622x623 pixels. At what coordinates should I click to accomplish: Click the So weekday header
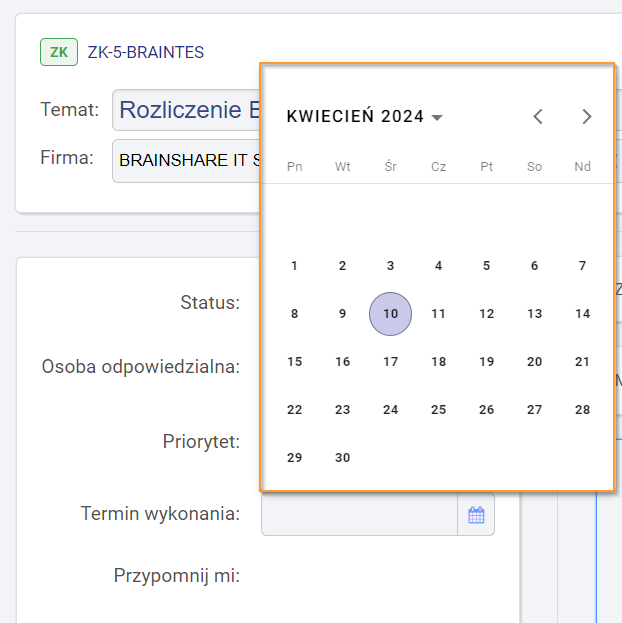click(535, 166)
